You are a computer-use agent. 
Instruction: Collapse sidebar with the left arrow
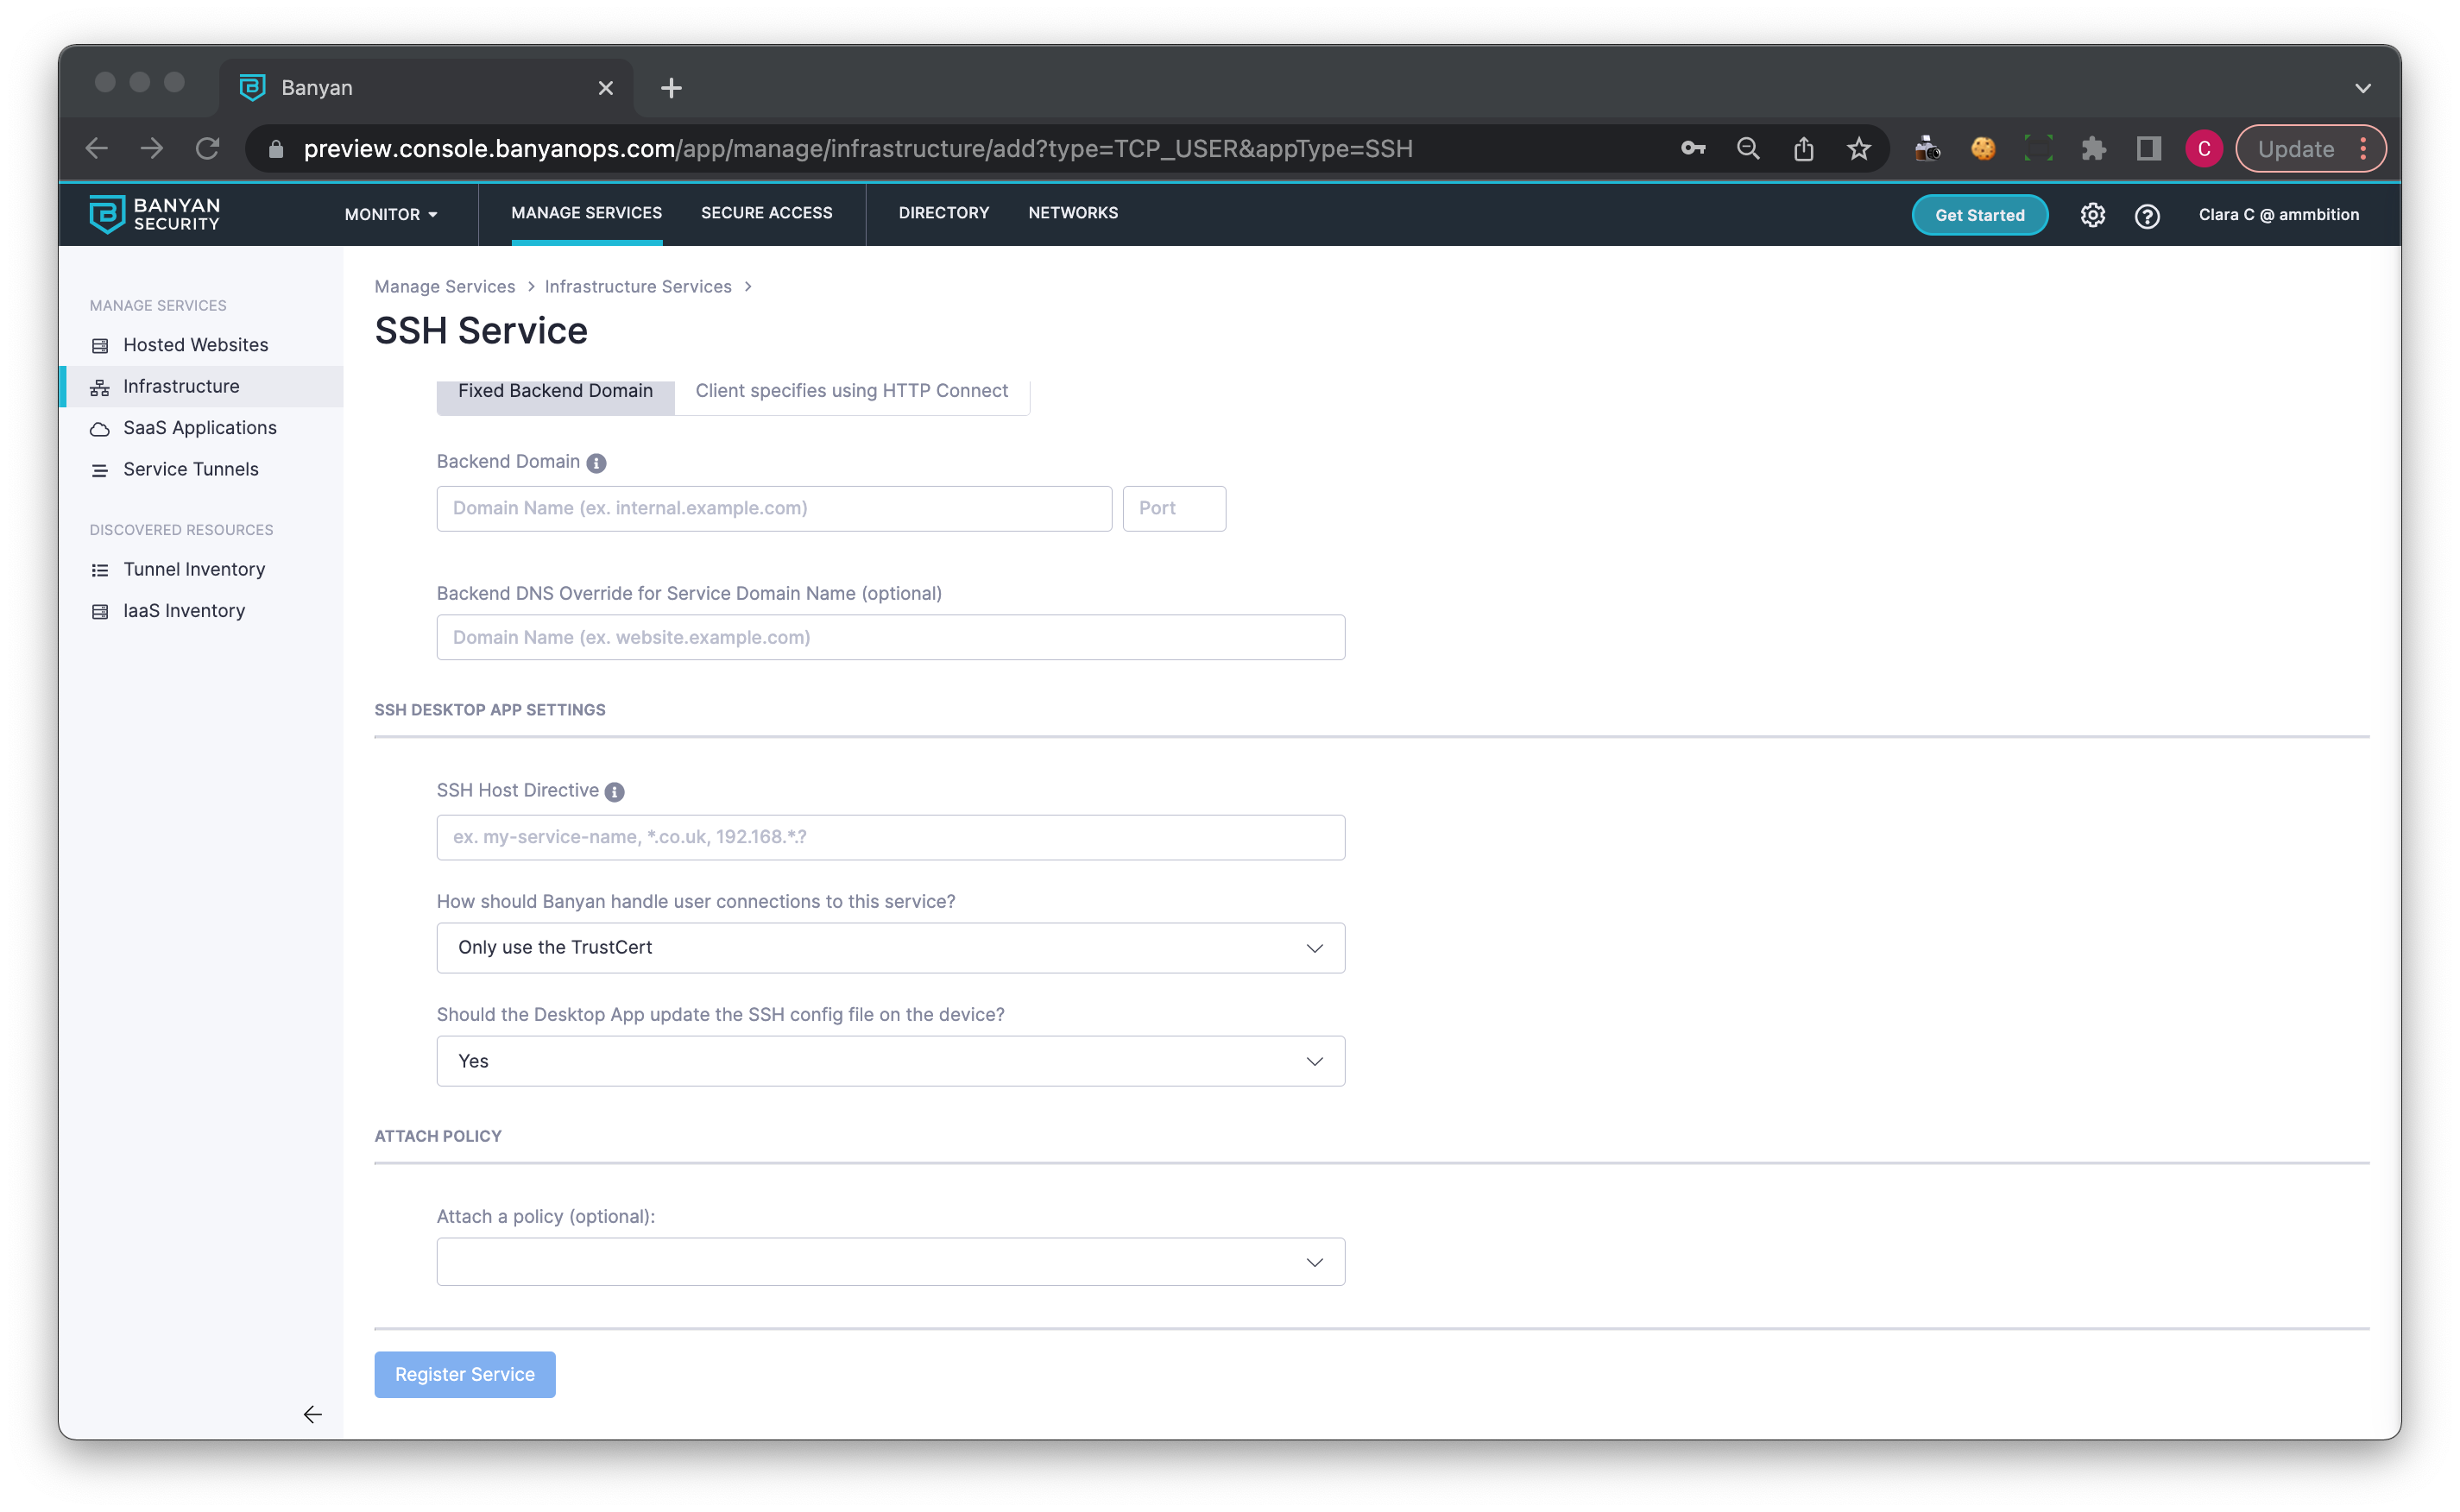(x=312, y=1414)
